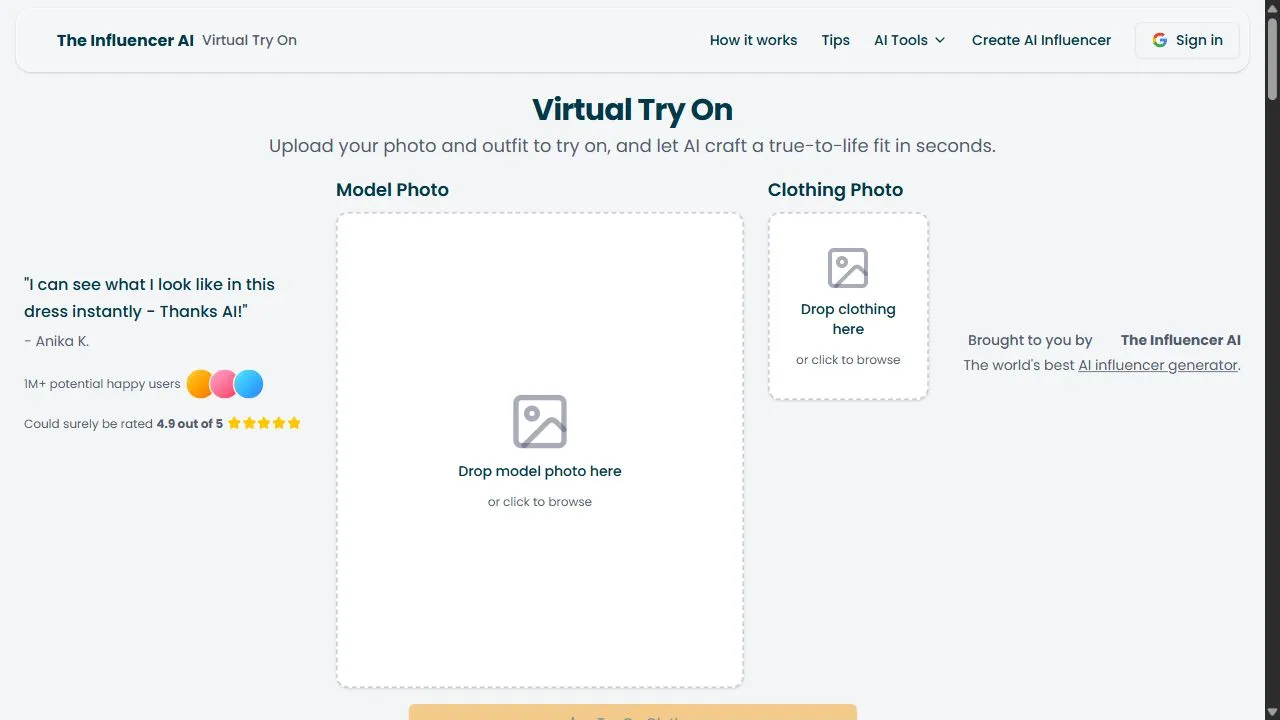
Task: Click the blue user avatar circle
Action: coord(249,384)
